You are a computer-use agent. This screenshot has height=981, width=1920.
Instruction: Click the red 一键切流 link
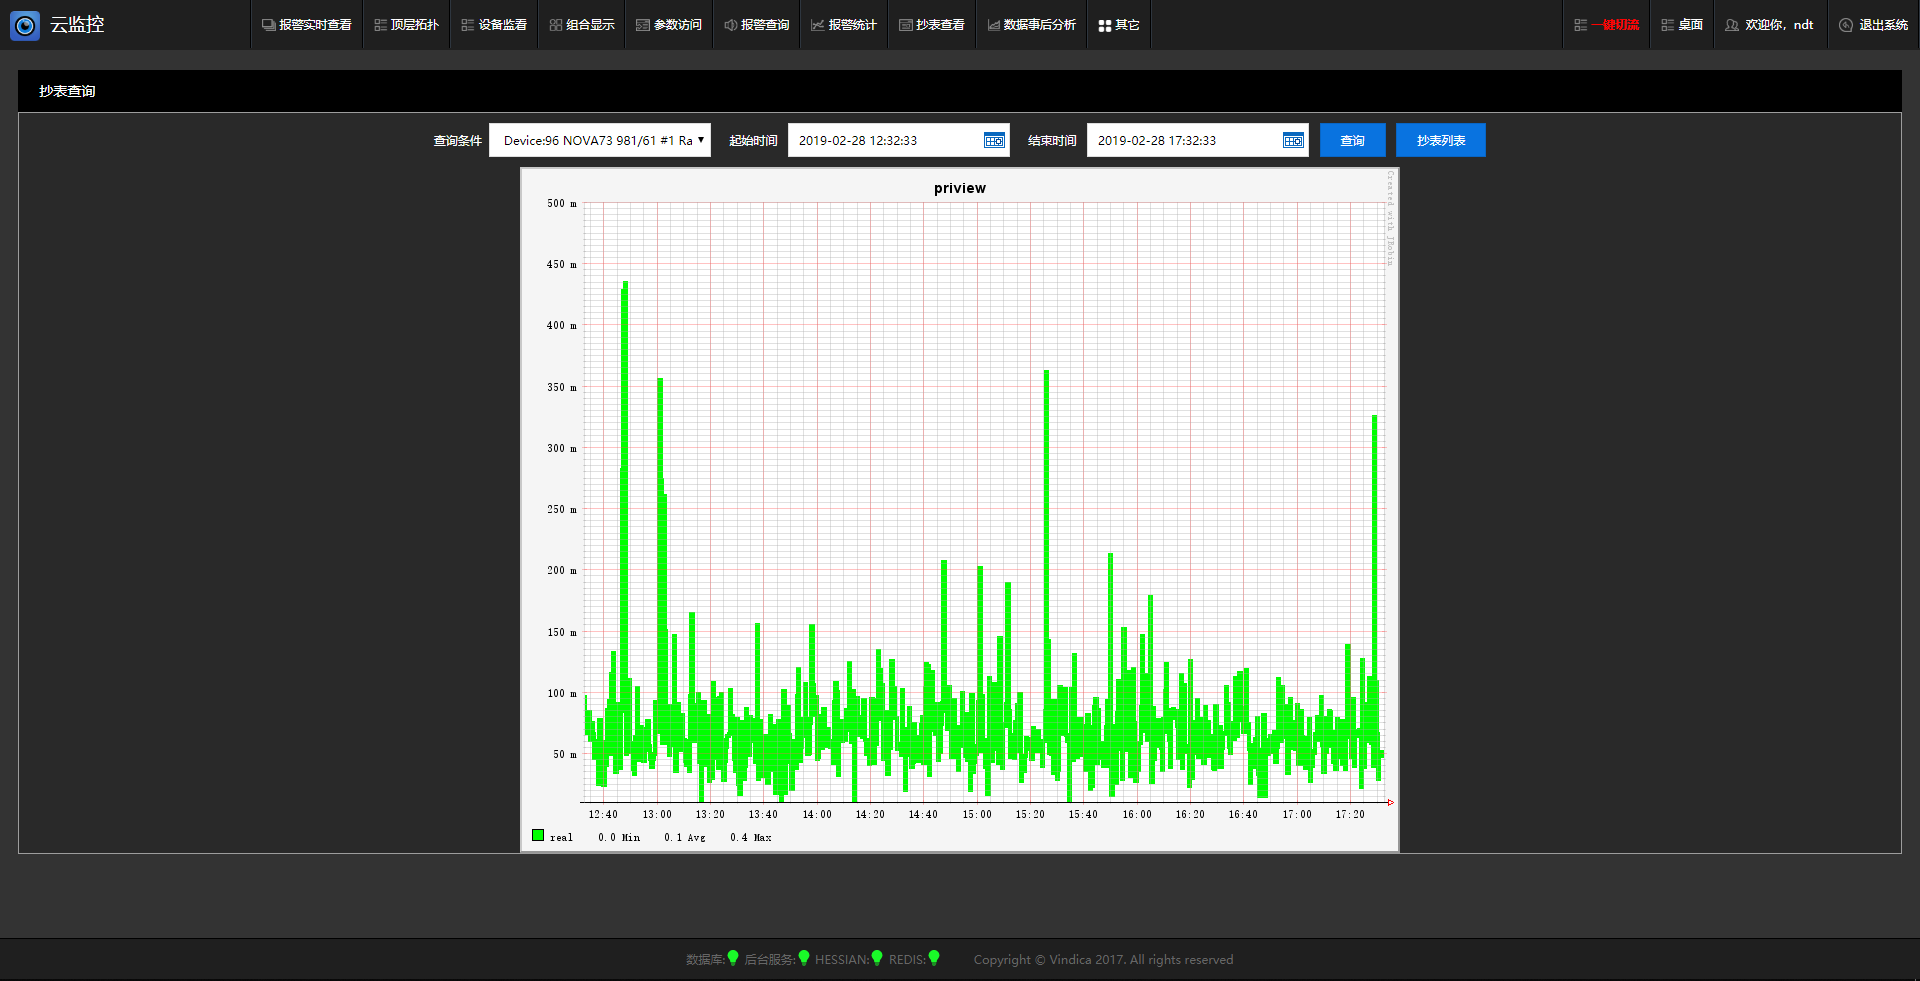(x=1606, y=25)
